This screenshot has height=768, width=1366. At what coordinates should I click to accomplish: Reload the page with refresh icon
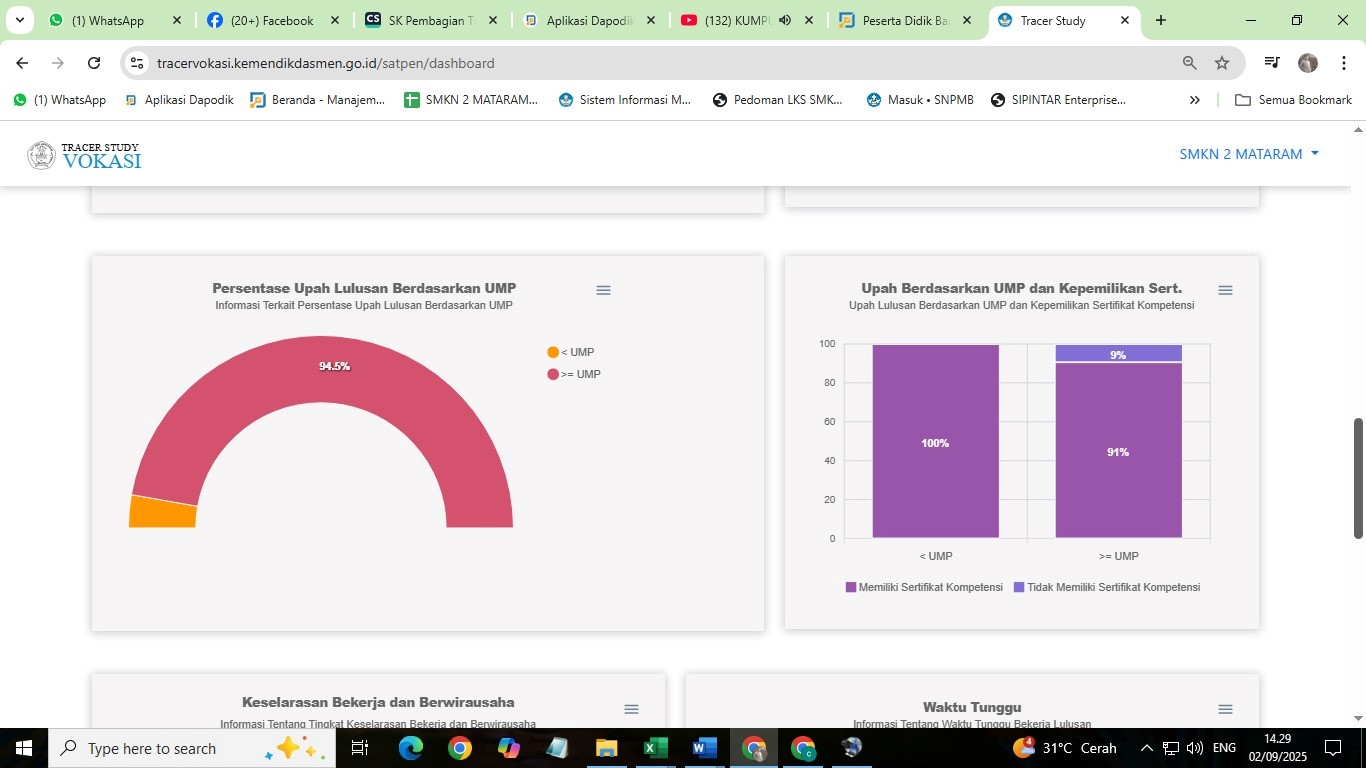pyautogui.click(x=94, y=63)
